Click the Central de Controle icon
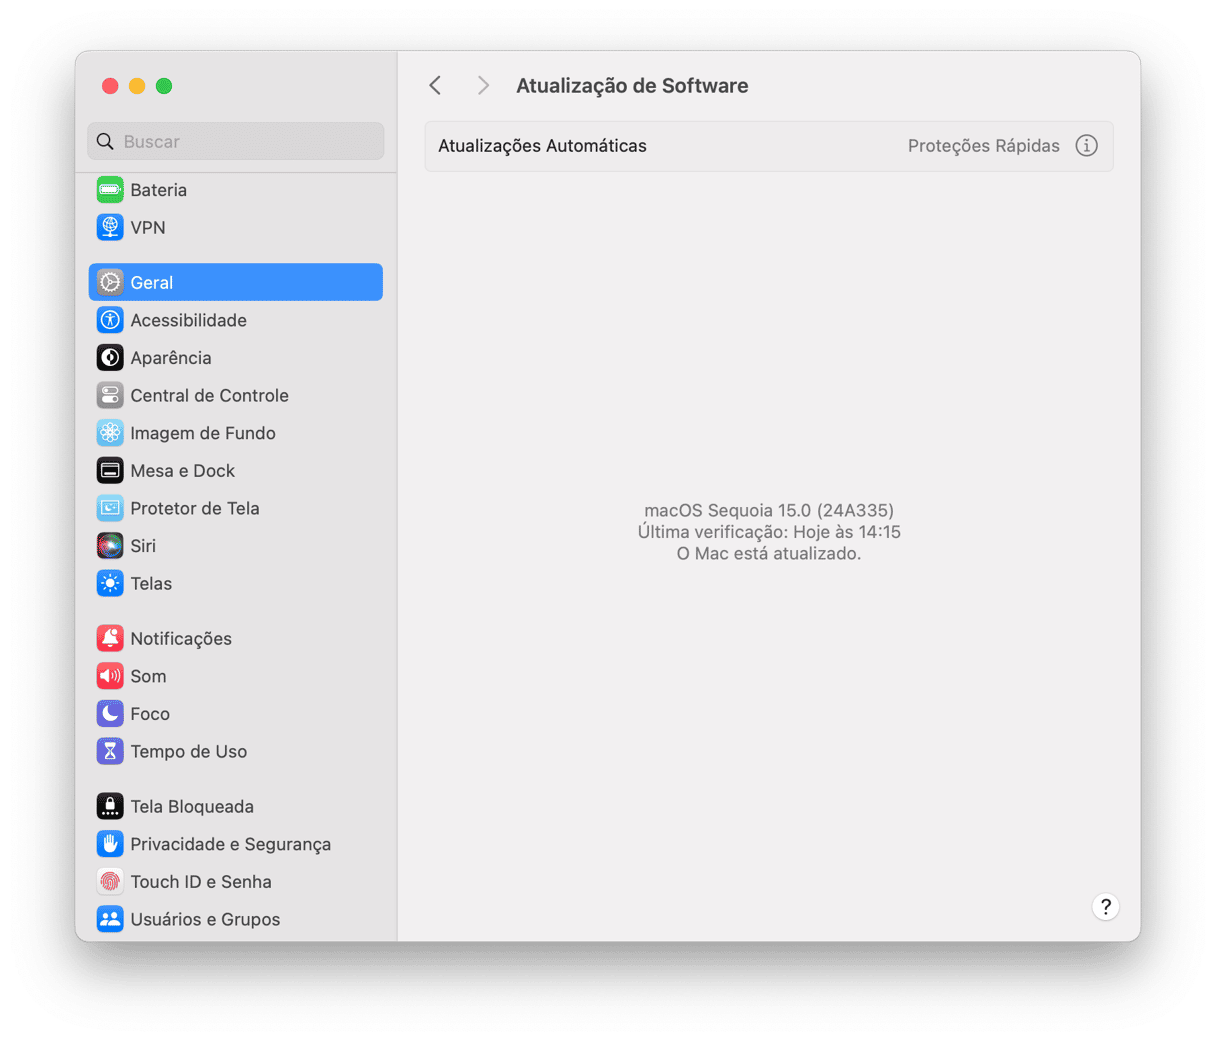The width and height of the screenshot is (1216, 1041). click(x=110, y=396)
